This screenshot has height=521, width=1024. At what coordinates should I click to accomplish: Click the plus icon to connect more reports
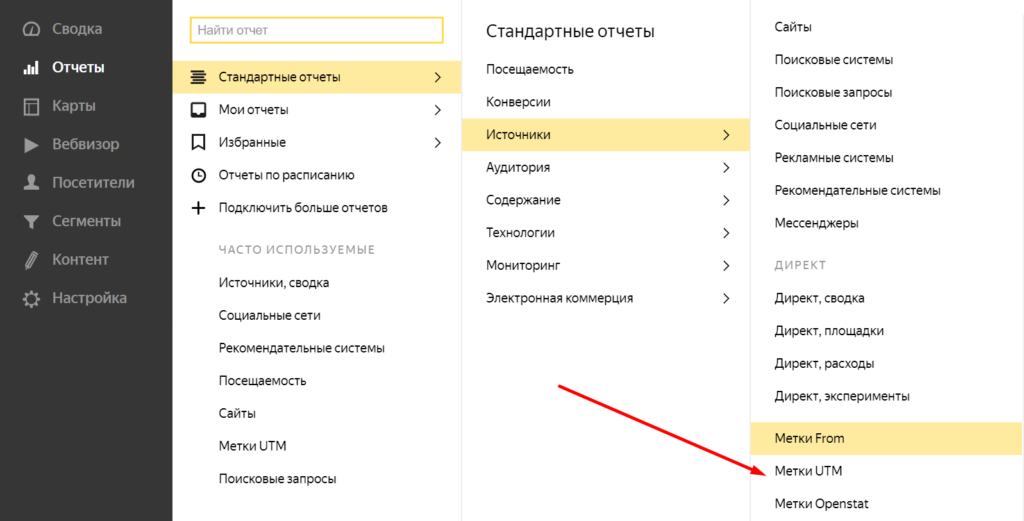point(198,208)
